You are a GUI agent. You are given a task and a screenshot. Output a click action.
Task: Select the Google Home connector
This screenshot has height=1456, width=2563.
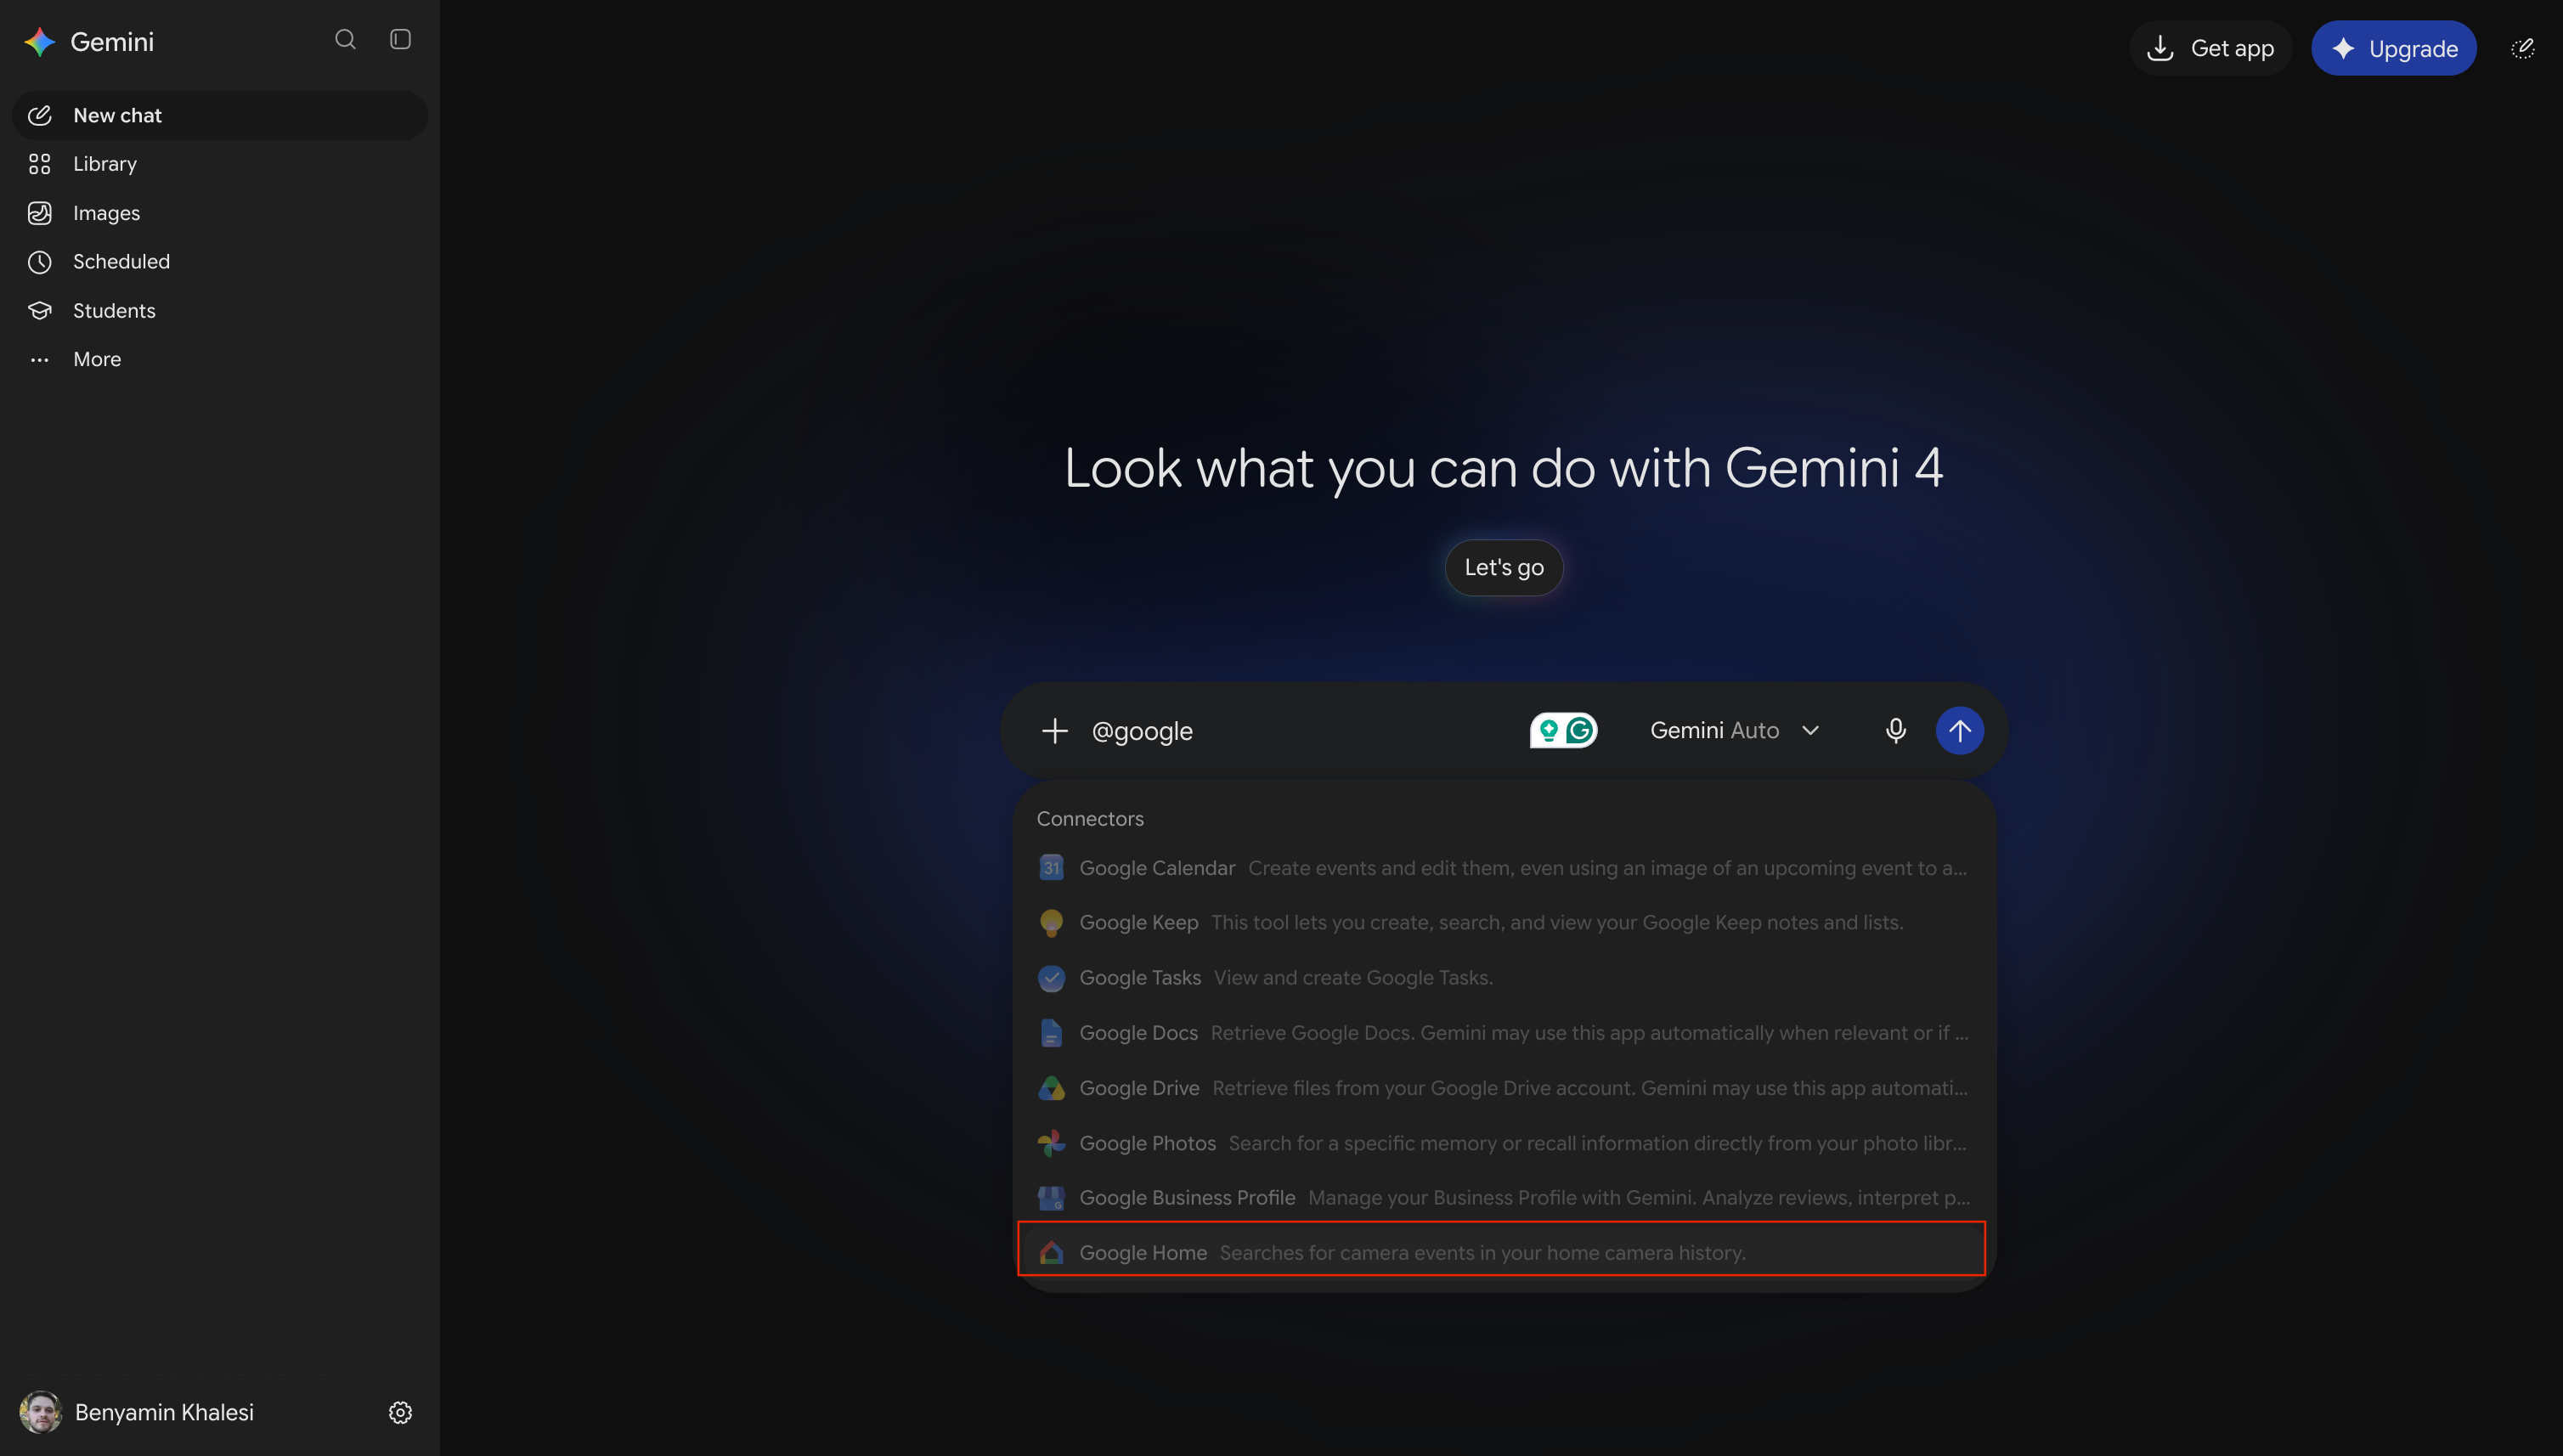point(1502,1253)
